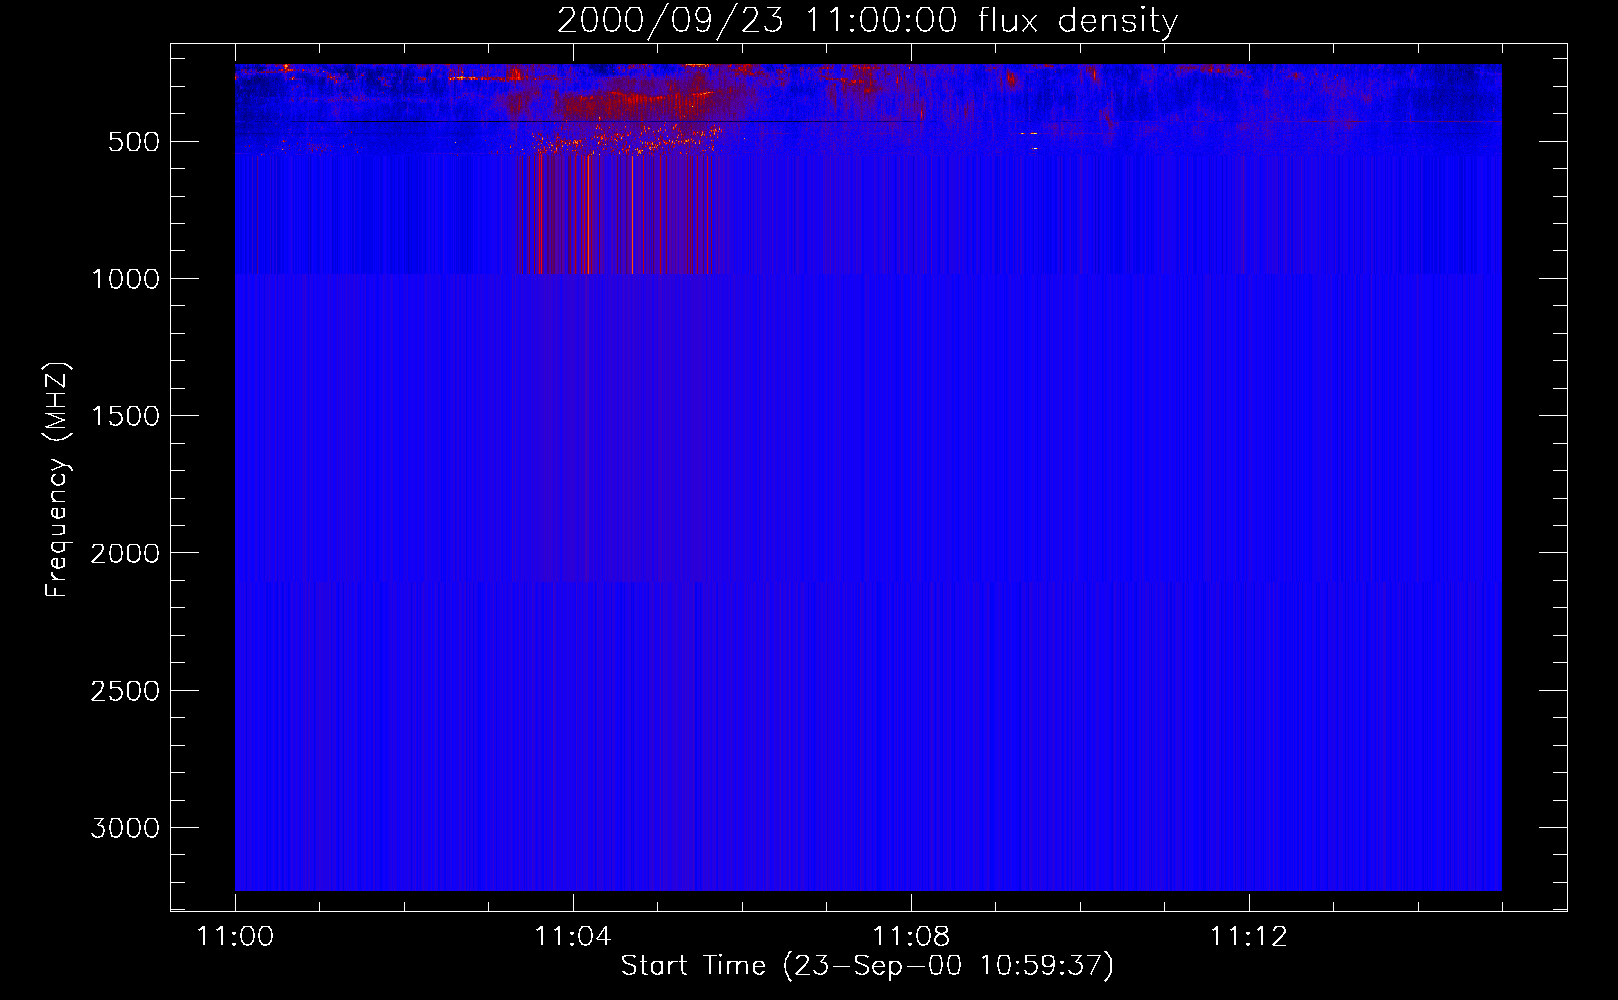
Task: Click the 'Frequency (MHZ)' axis label
Action: (57, 479)
